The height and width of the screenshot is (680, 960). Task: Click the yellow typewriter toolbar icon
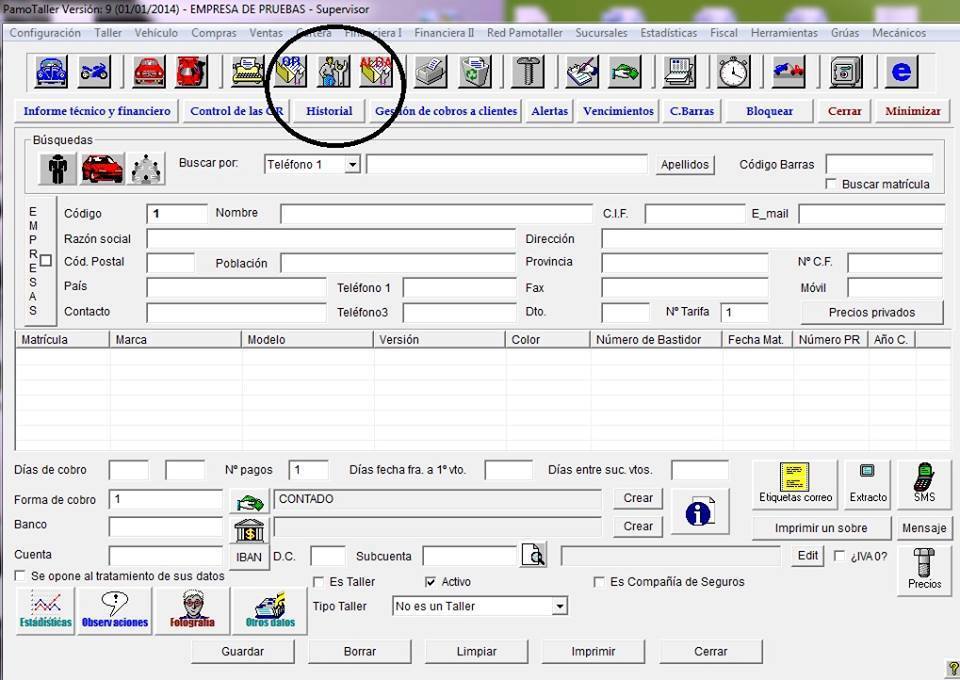pyautogui.click(x=247, y=72)
